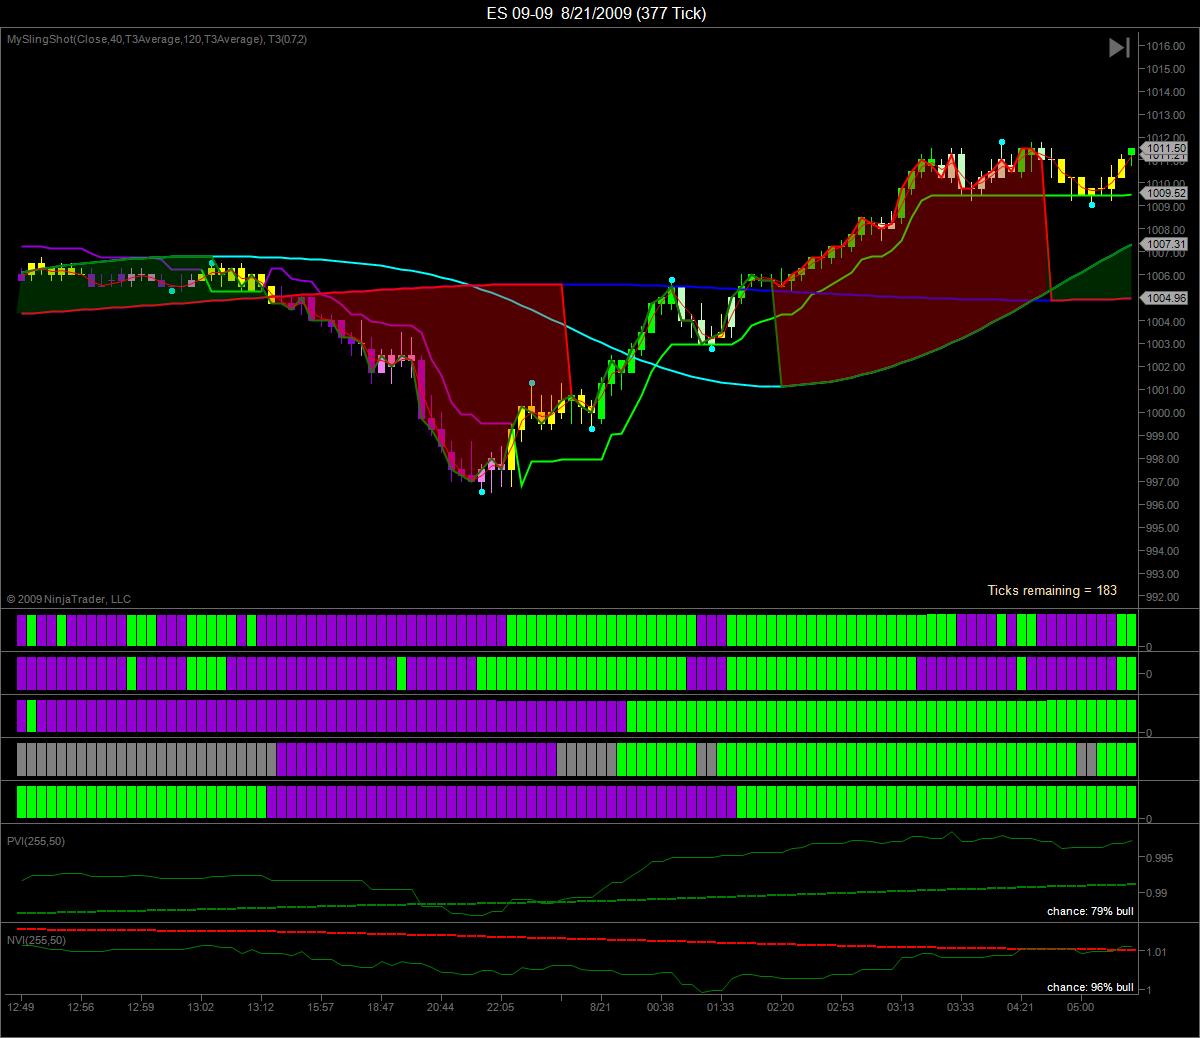Click the 22:05 time axis label
Image resolution: width=1200 pixels, height=1038 pixels.
pos(501,1007)
